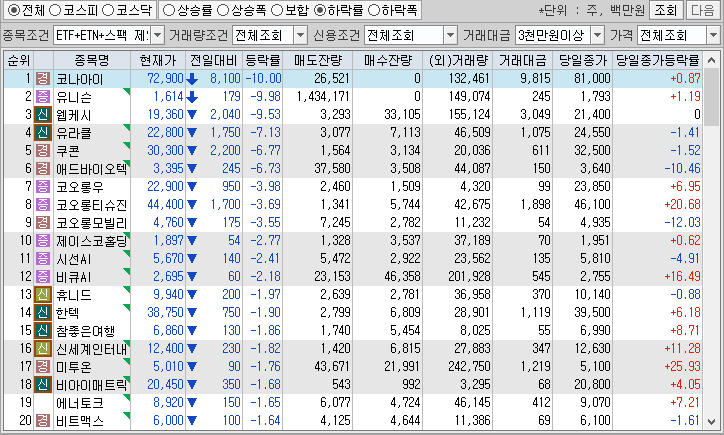Sort by 종목명 column header
This screenshot has height=435, width=724.
pyautogui.click(x=91, y=60)
